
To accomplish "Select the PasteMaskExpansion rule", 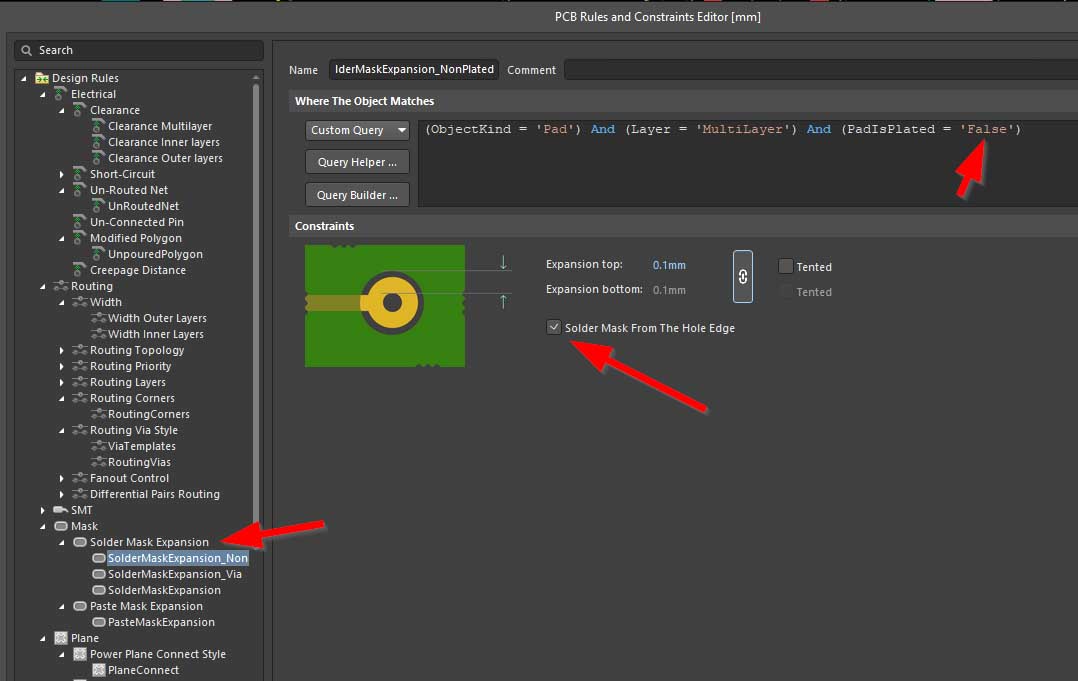I will click(x=160, y=622).
